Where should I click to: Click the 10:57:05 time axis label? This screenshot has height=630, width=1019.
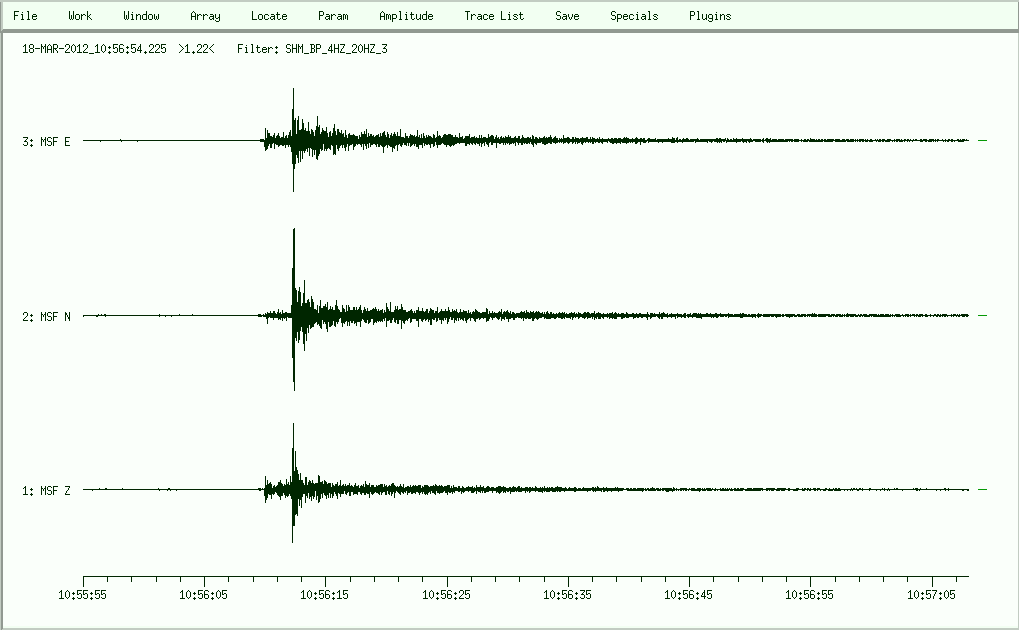tap(933, 594)
